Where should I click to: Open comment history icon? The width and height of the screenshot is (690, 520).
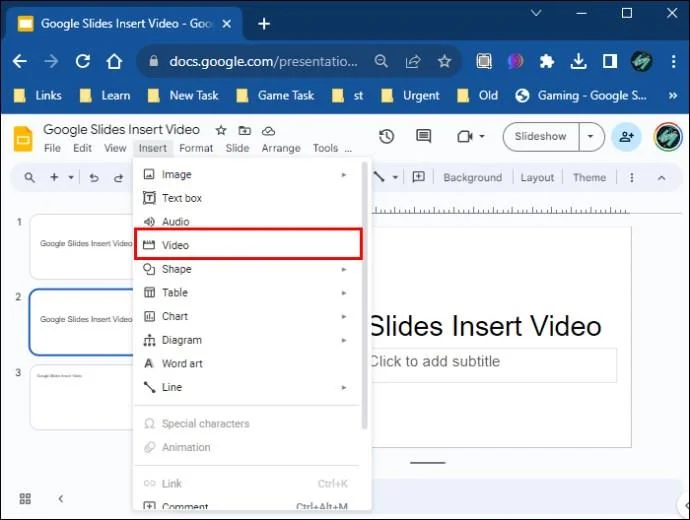click(x=423, y=136)
